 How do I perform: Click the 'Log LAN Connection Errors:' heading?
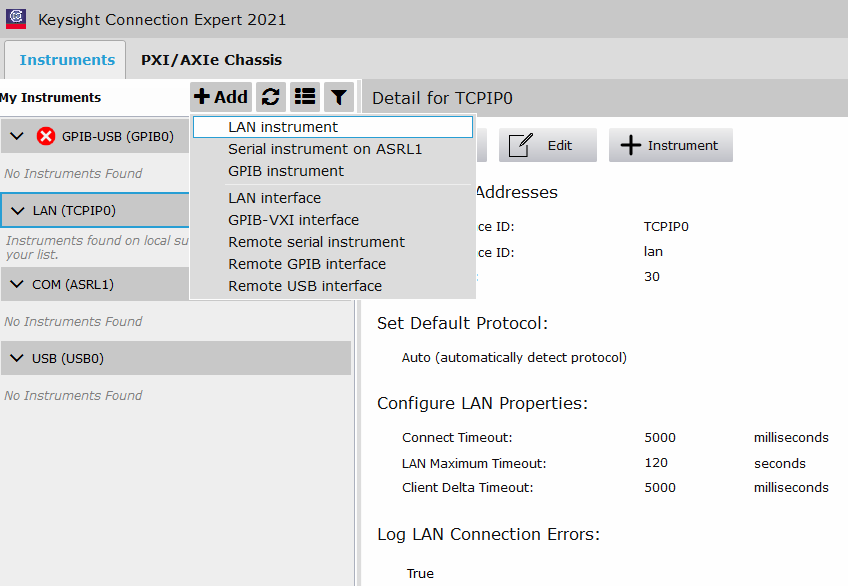(488, 535)
